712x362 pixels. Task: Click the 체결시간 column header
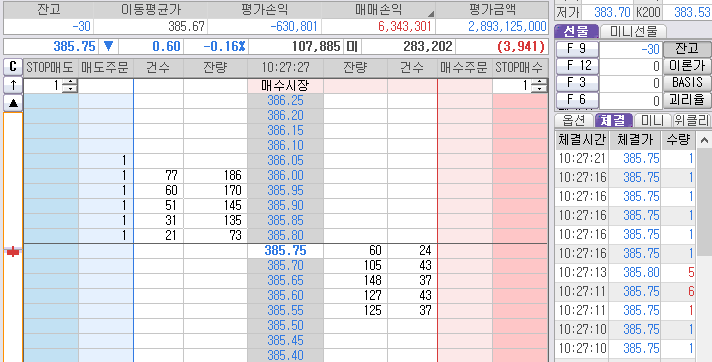582,141
